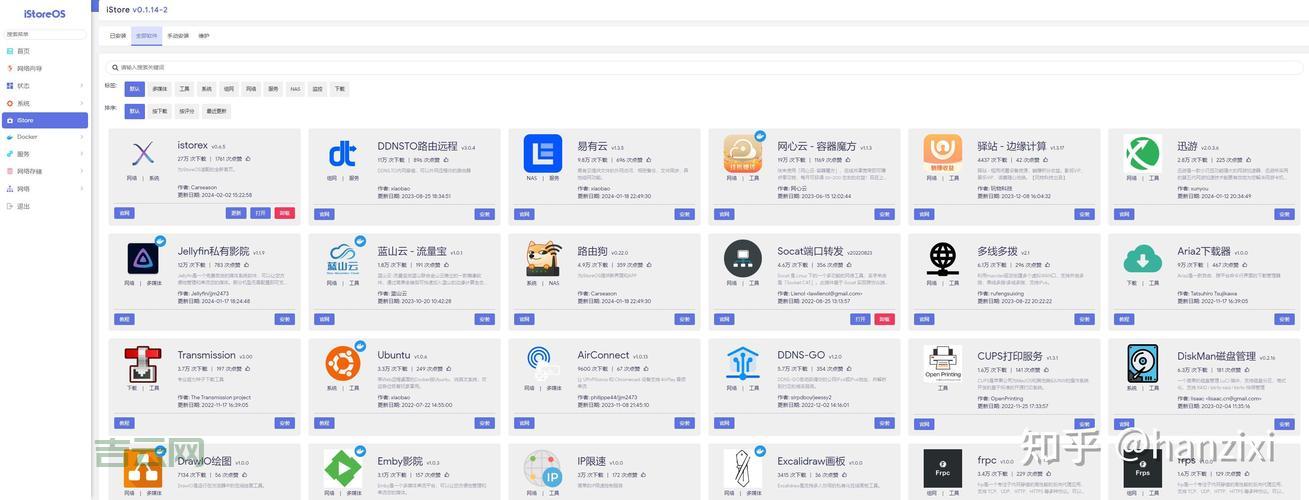Sort apps by 最近更新

(216, 111)
